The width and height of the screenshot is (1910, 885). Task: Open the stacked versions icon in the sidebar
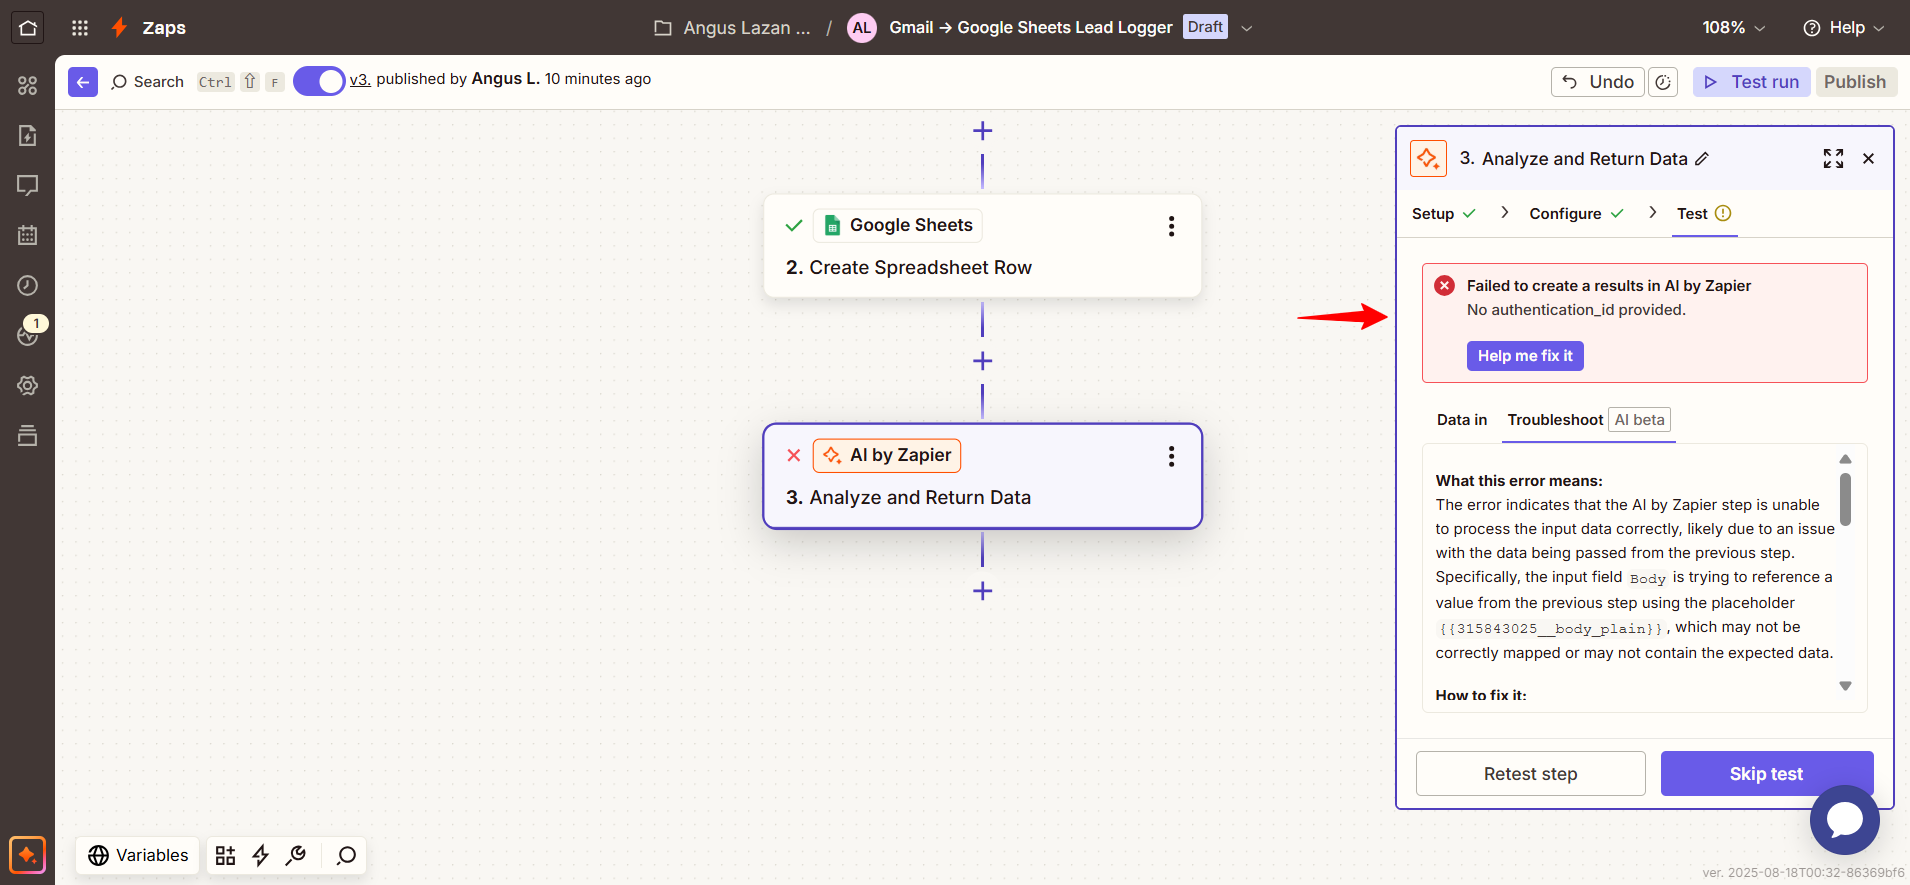(x=27, y=436)
